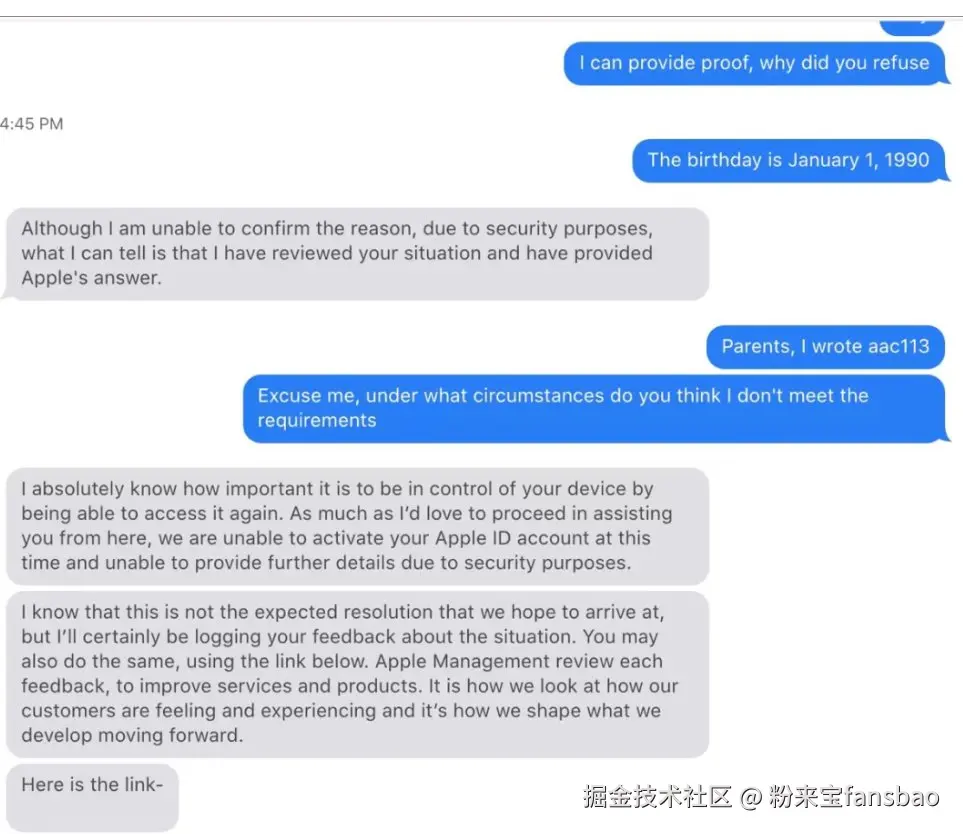Click the 4:45 PM timestamp
The image size is (963, 834).
coord(32,124)
